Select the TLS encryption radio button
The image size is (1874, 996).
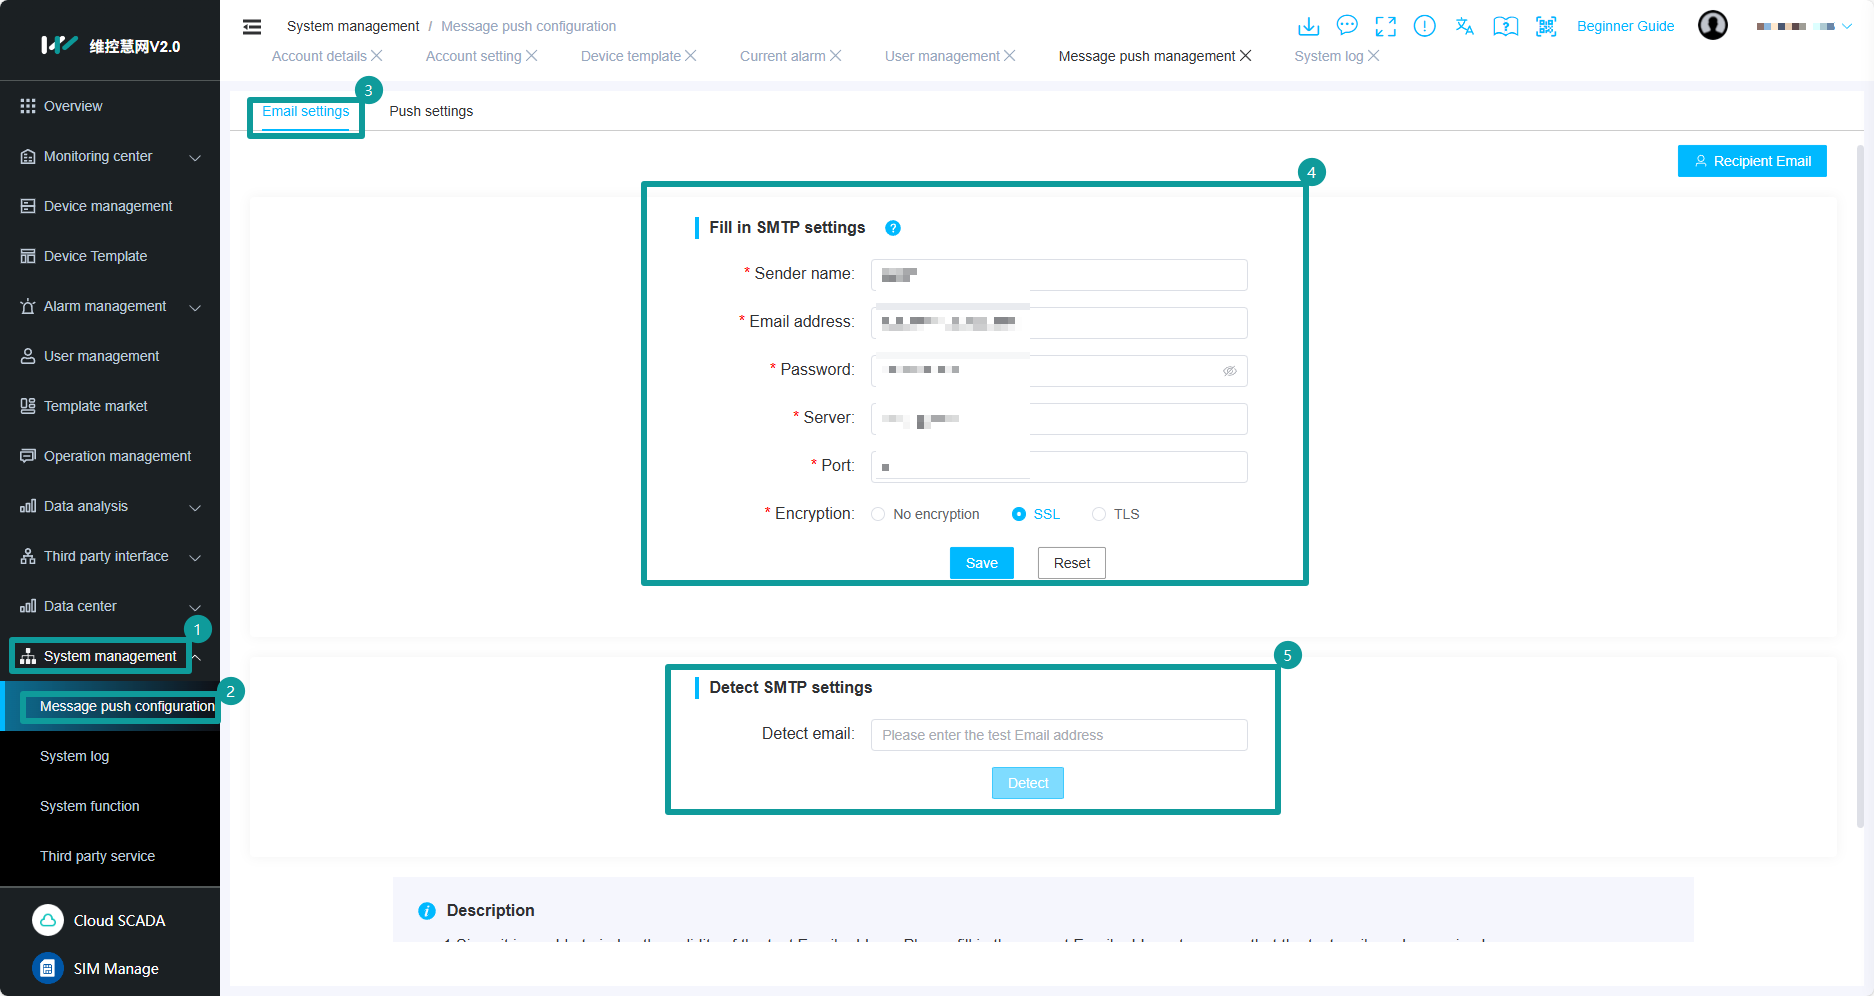[1099, 514]
